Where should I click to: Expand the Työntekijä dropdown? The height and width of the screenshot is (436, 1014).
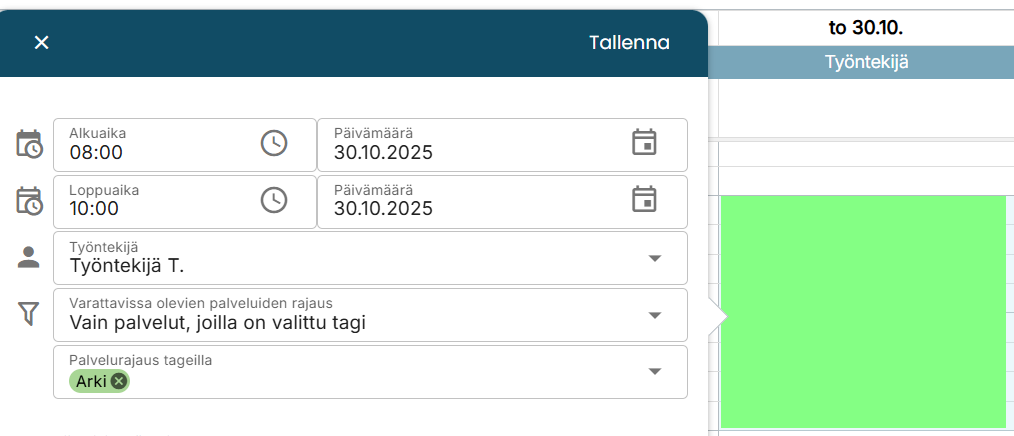pyautogui.click(x=655, y=258)
